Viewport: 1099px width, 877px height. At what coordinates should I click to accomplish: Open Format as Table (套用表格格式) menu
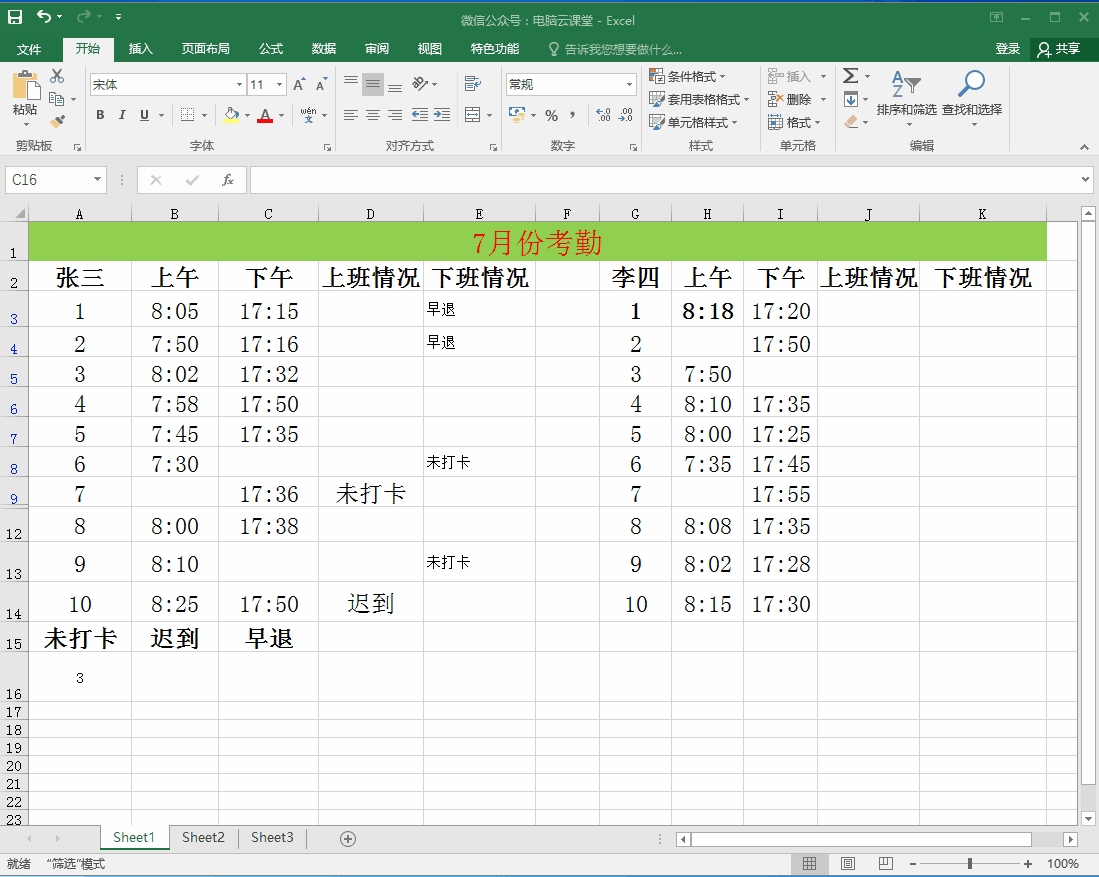point(699,100)
